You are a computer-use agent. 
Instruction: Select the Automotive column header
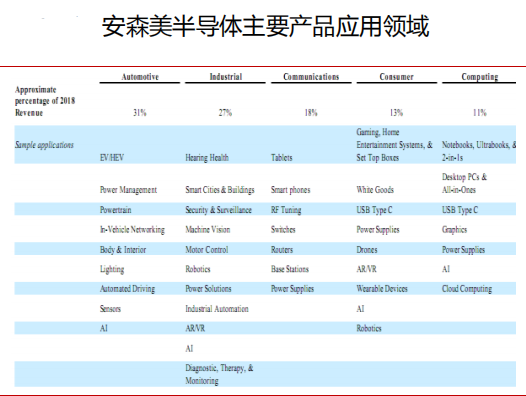tap(140, 77)
